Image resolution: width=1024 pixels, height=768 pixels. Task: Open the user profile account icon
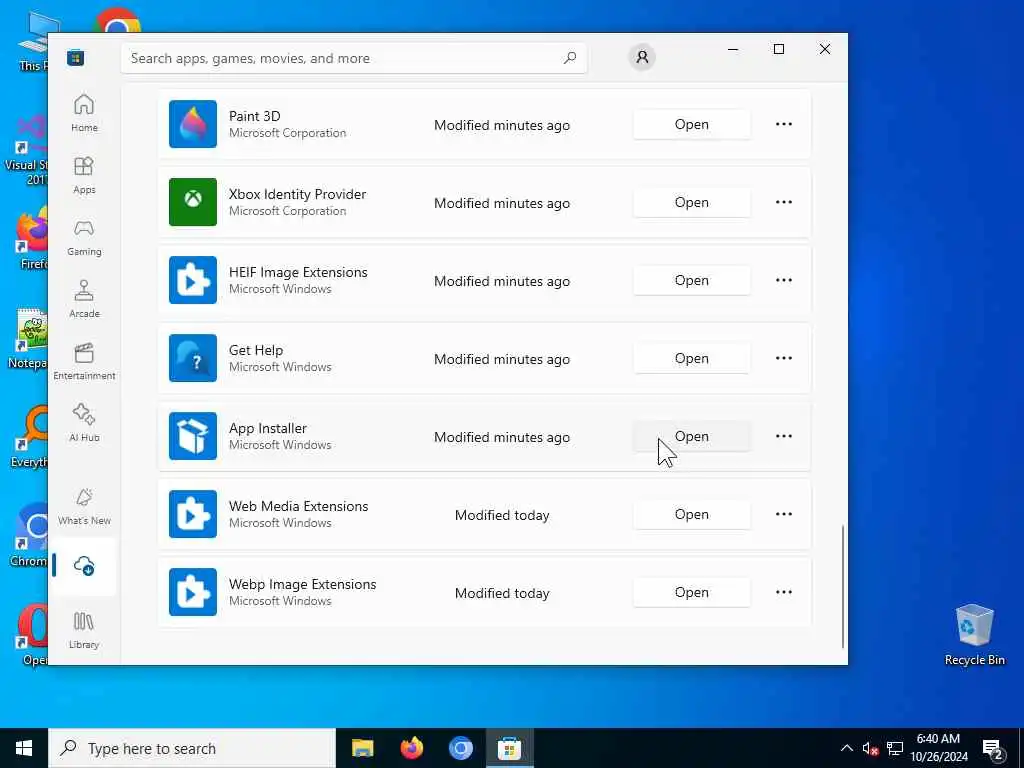(642, 57)
